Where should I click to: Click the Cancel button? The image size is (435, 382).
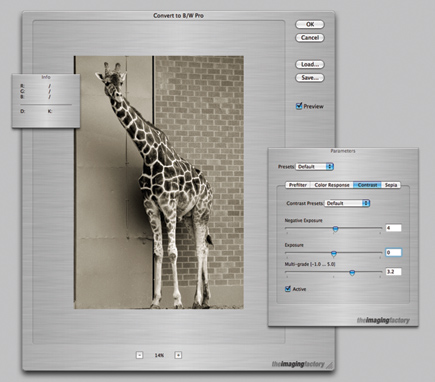[310, 38]
